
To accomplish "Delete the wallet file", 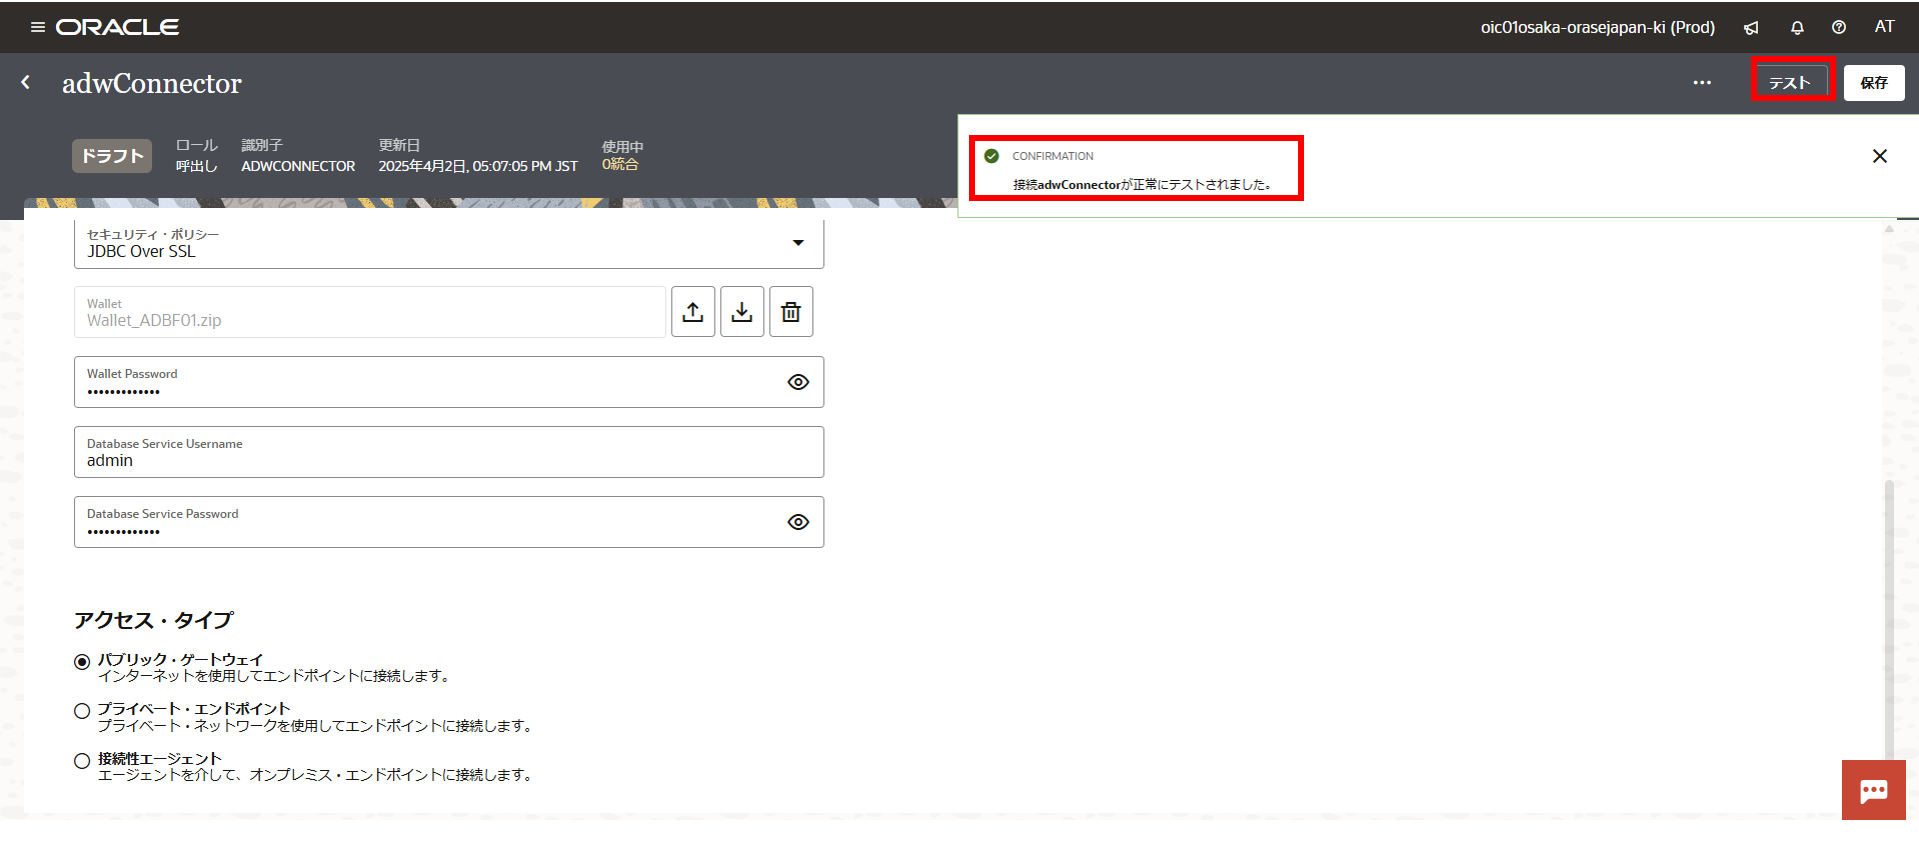I will coord(791,312).
